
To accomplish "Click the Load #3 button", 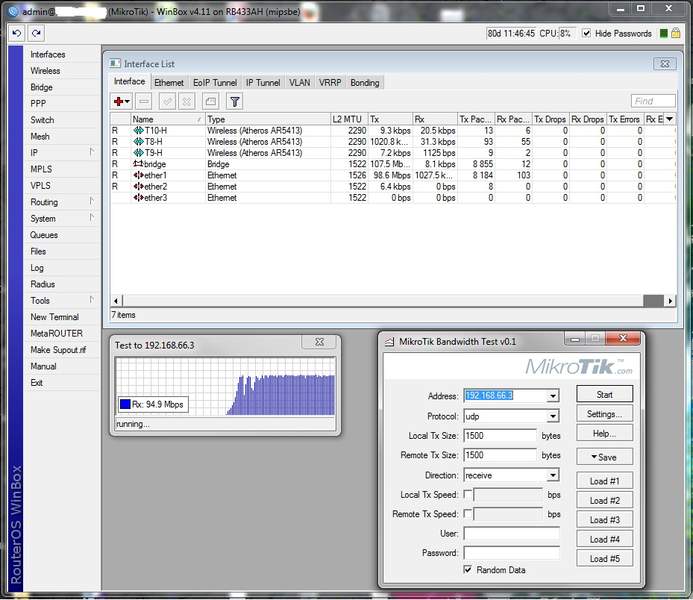I will (604, 520).
